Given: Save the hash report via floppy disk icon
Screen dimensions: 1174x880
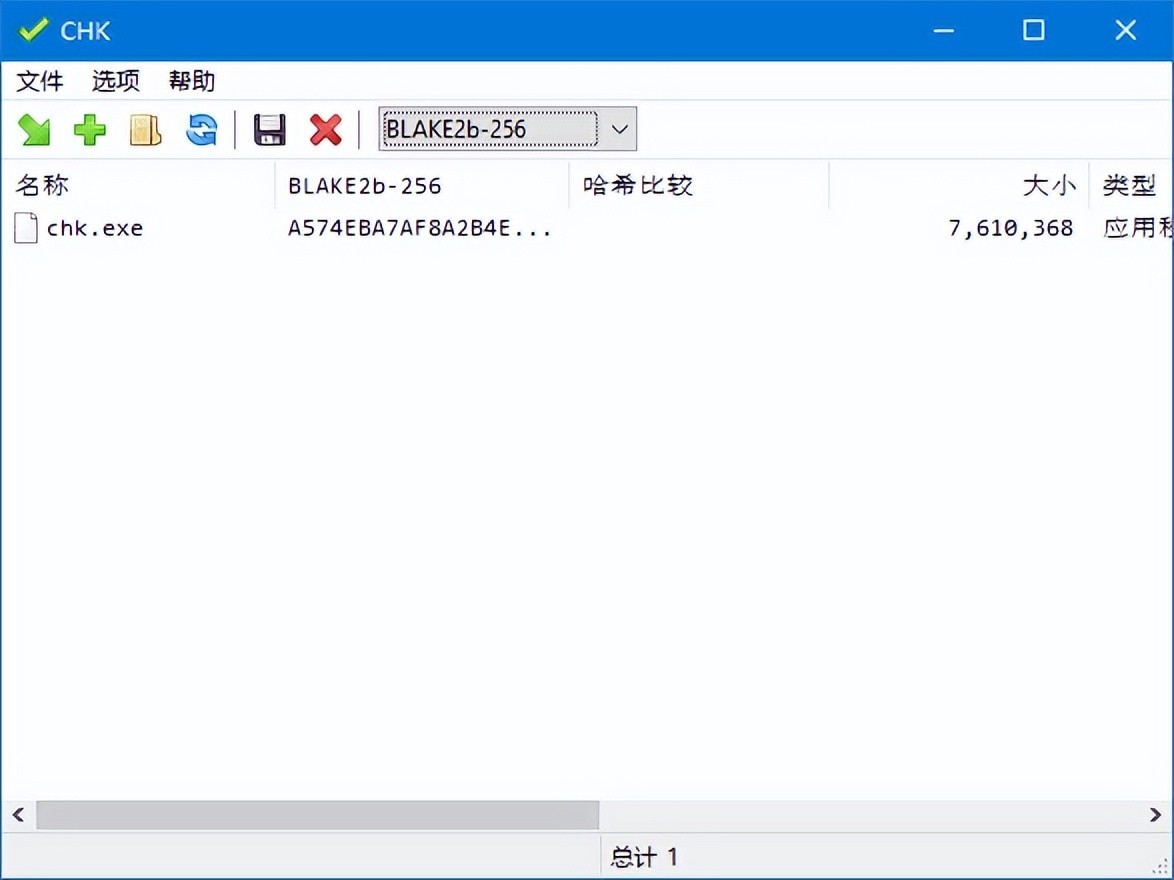Looking at the screenshot, I should pos(267,129).
